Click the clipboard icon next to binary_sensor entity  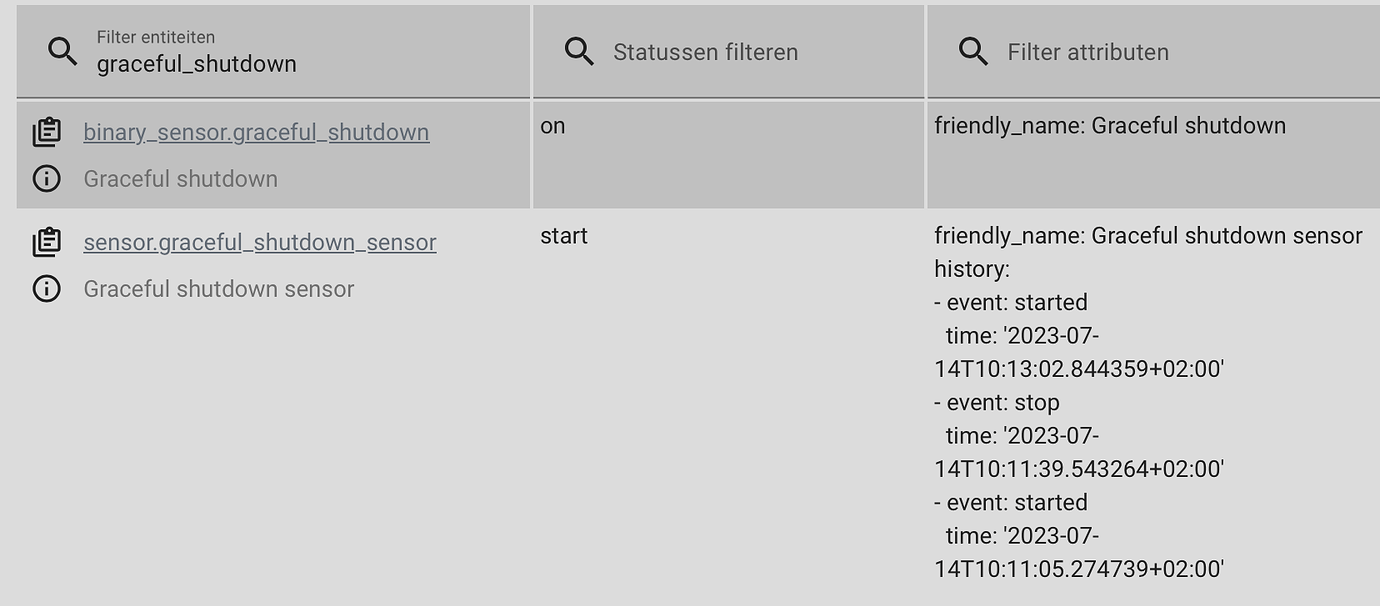tap(47, 131)
